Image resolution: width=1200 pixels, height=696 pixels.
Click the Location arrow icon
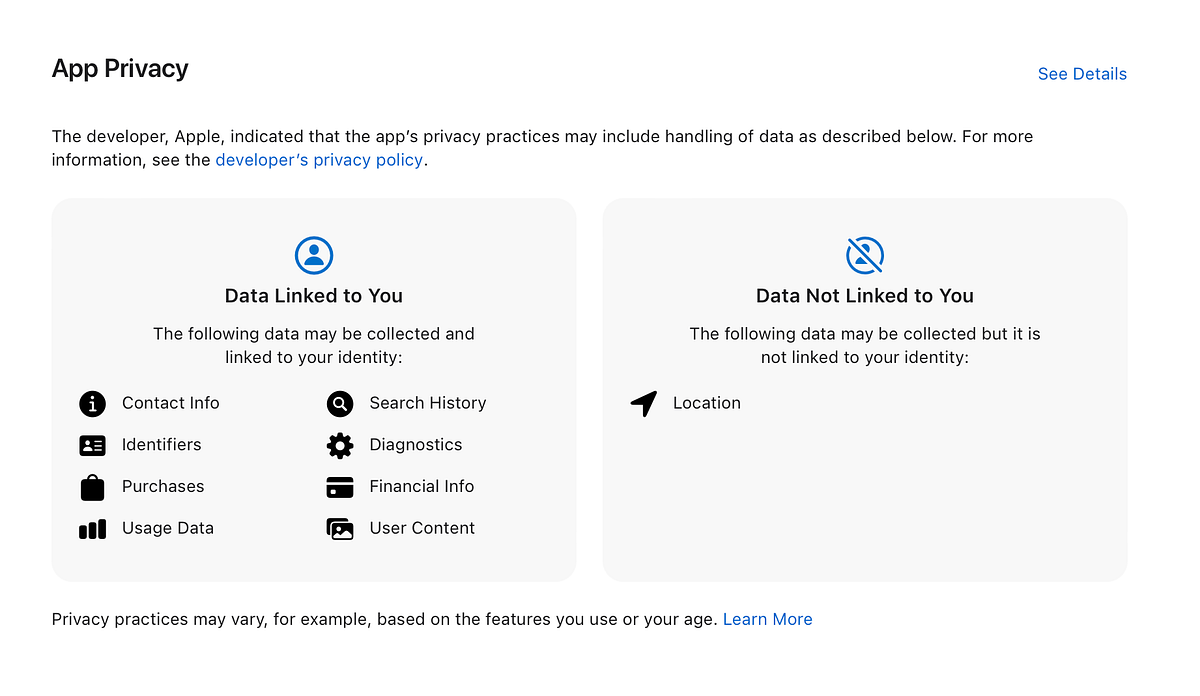[644, 403]
